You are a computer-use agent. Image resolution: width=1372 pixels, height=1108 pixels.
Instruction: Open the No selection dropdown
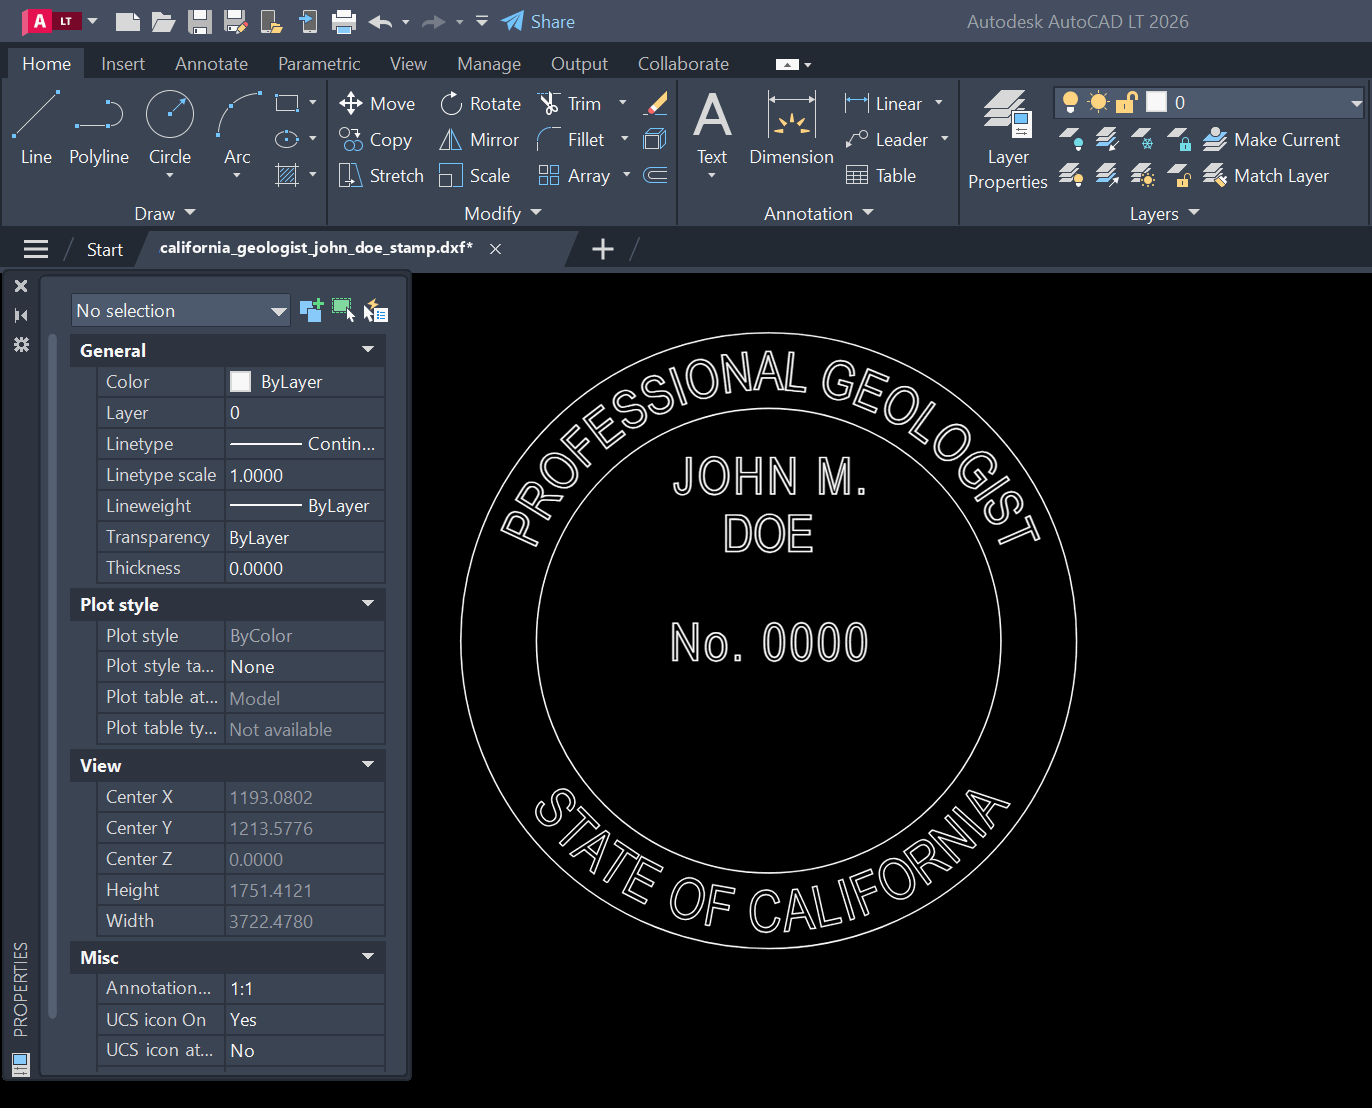click(181, 311)
